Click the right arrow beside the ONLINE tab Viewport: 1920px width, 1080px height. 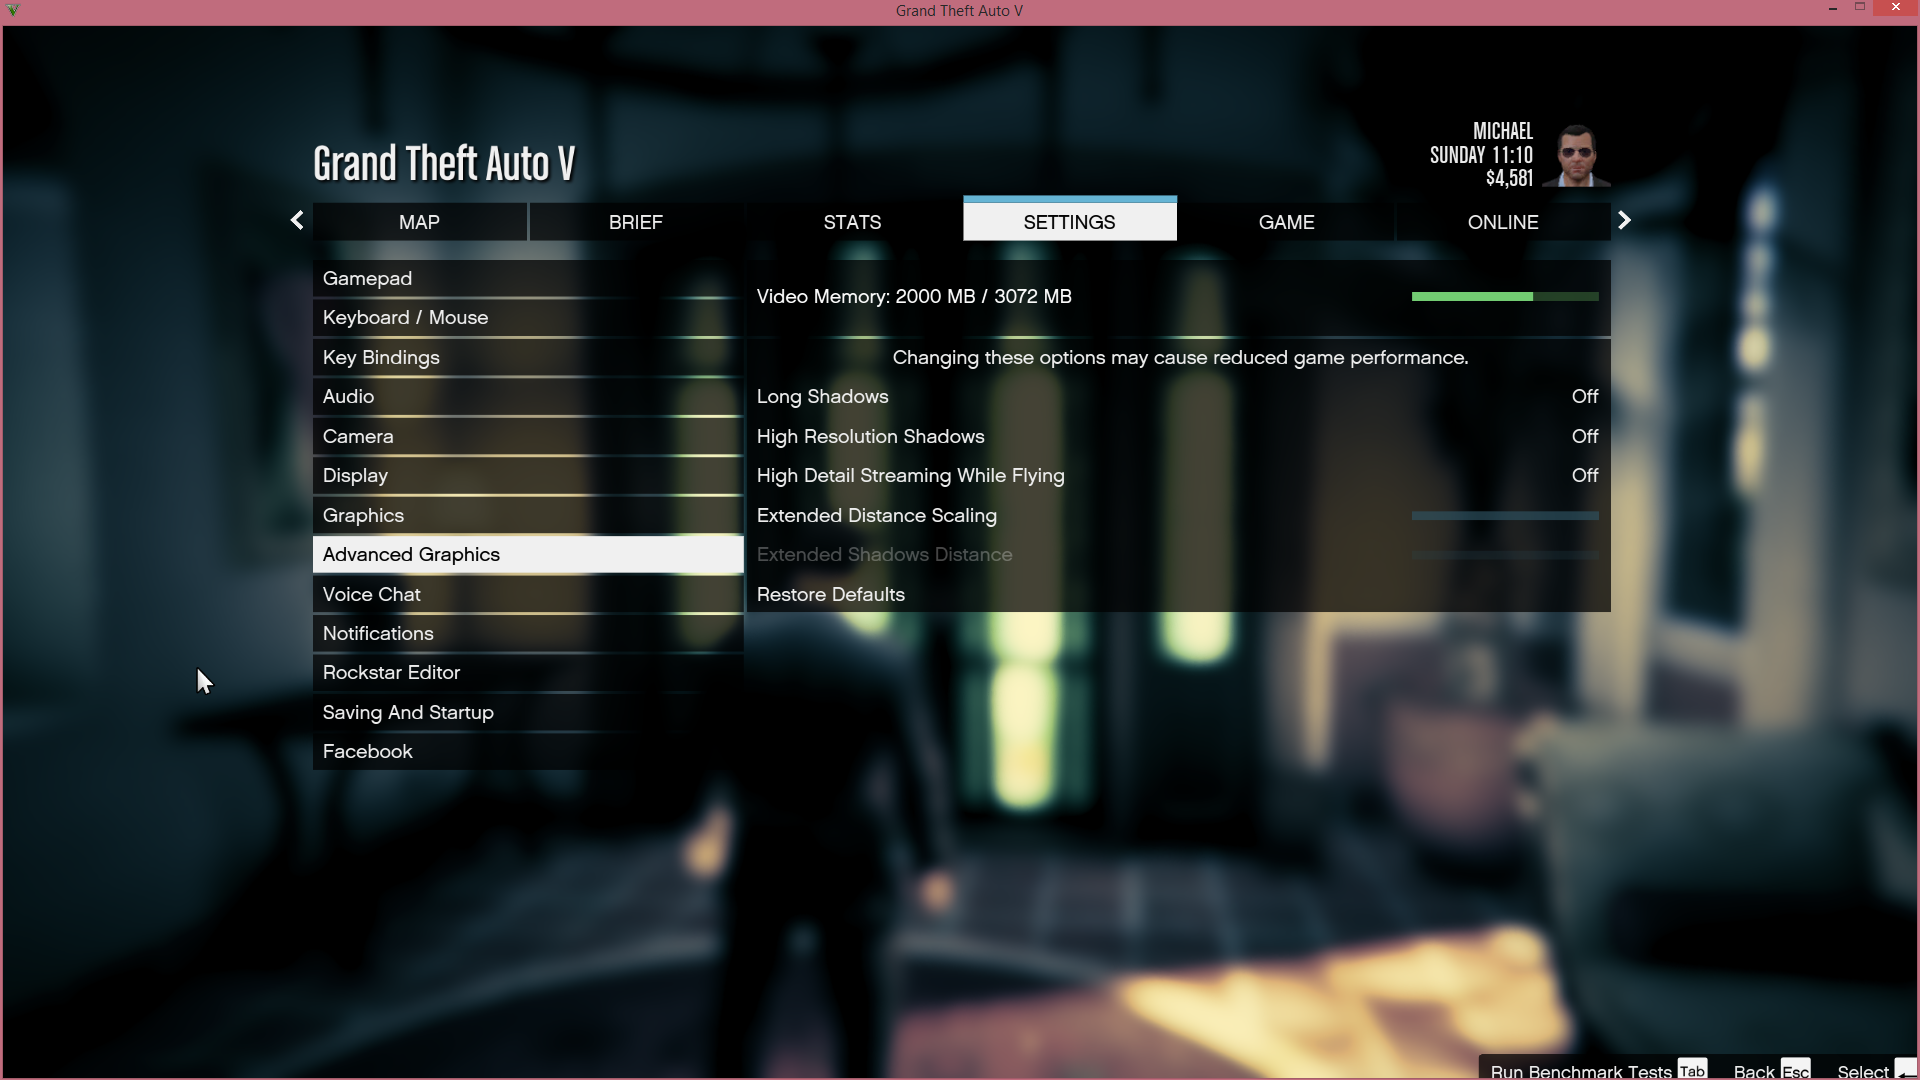pyautogui.click(x=1624, y=221)
